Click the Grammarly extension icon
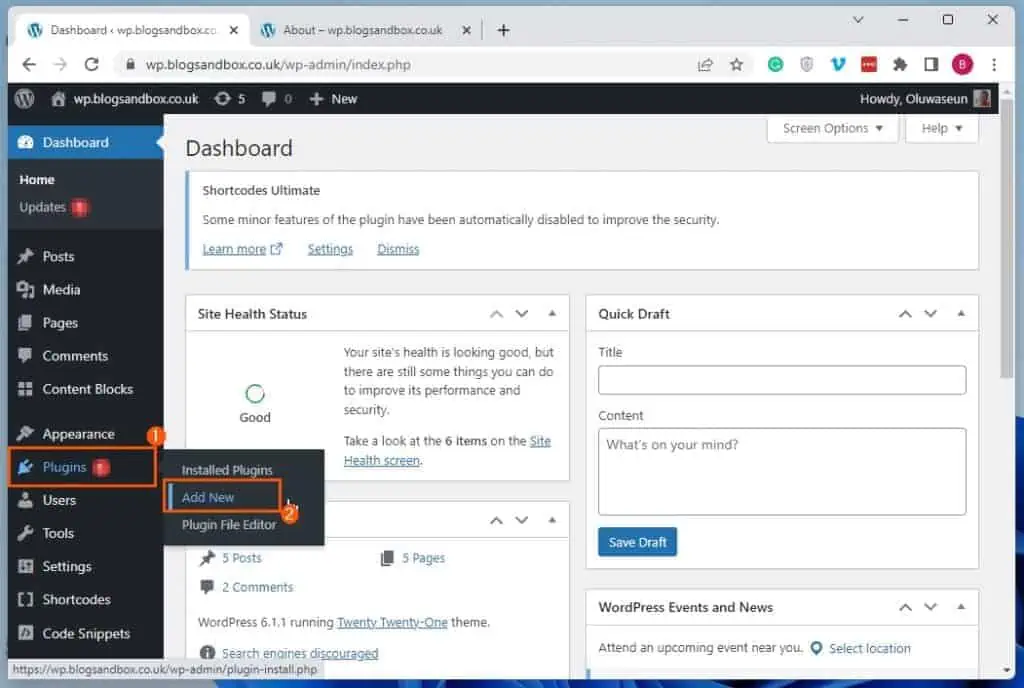The image size is (1024, 688). click(775, 64)
